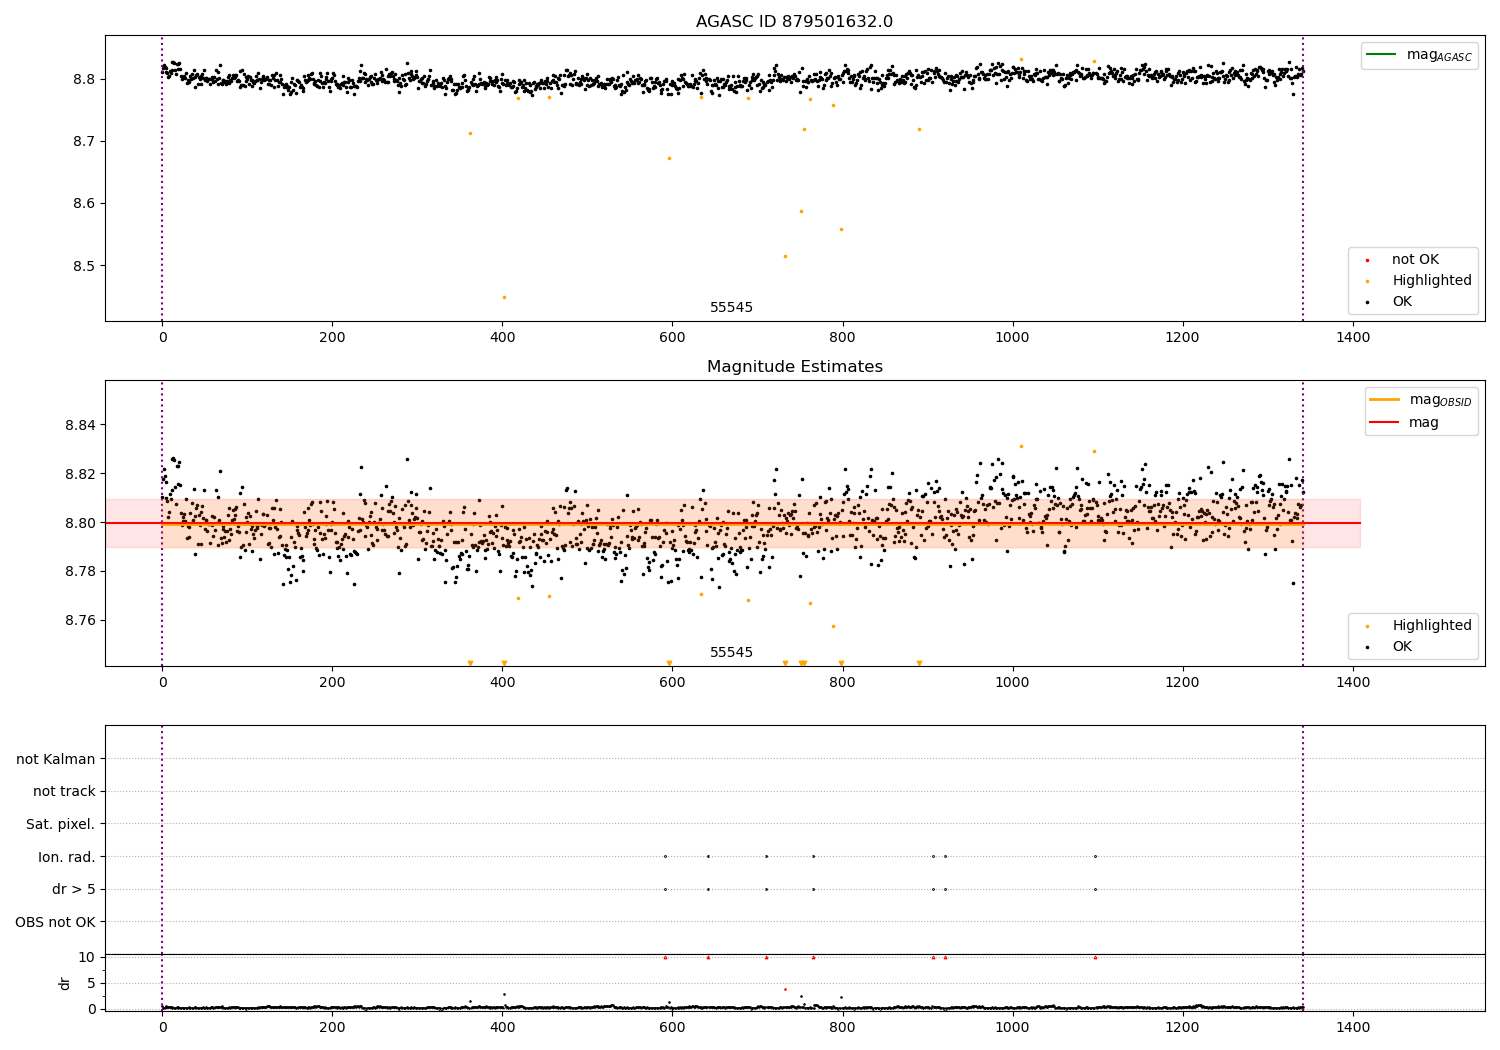This screenshot has width=1500, height=1050.
Task: Click the 5 tick on the dr axis
Action: (92, 984)
